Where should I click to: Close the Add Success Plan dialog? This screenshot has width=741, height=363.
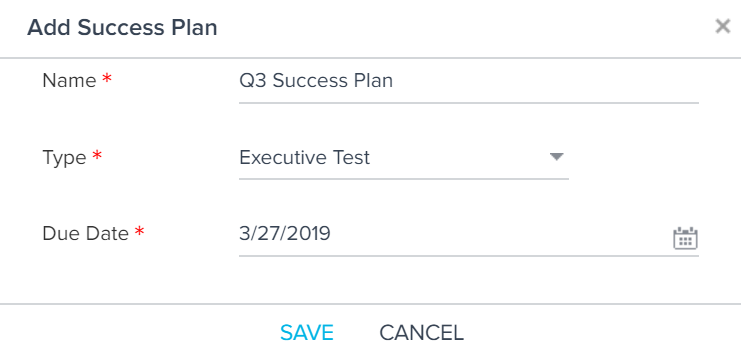(x=723, y=26)
